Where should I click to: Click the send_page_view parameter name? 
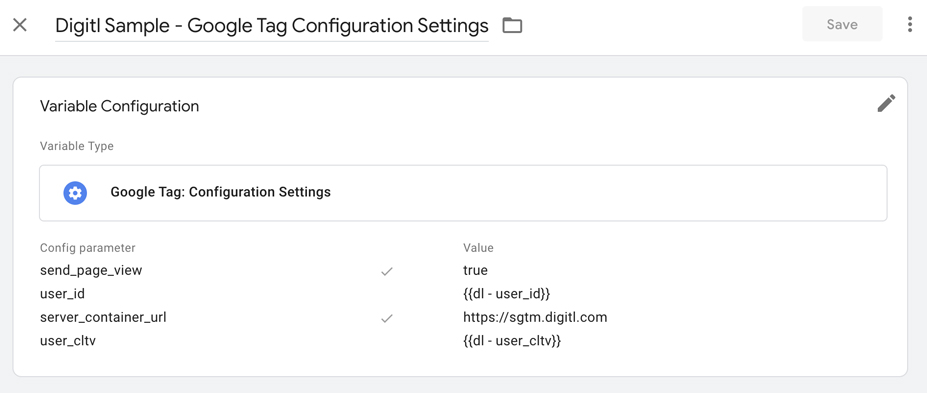[x=91, y=271]
